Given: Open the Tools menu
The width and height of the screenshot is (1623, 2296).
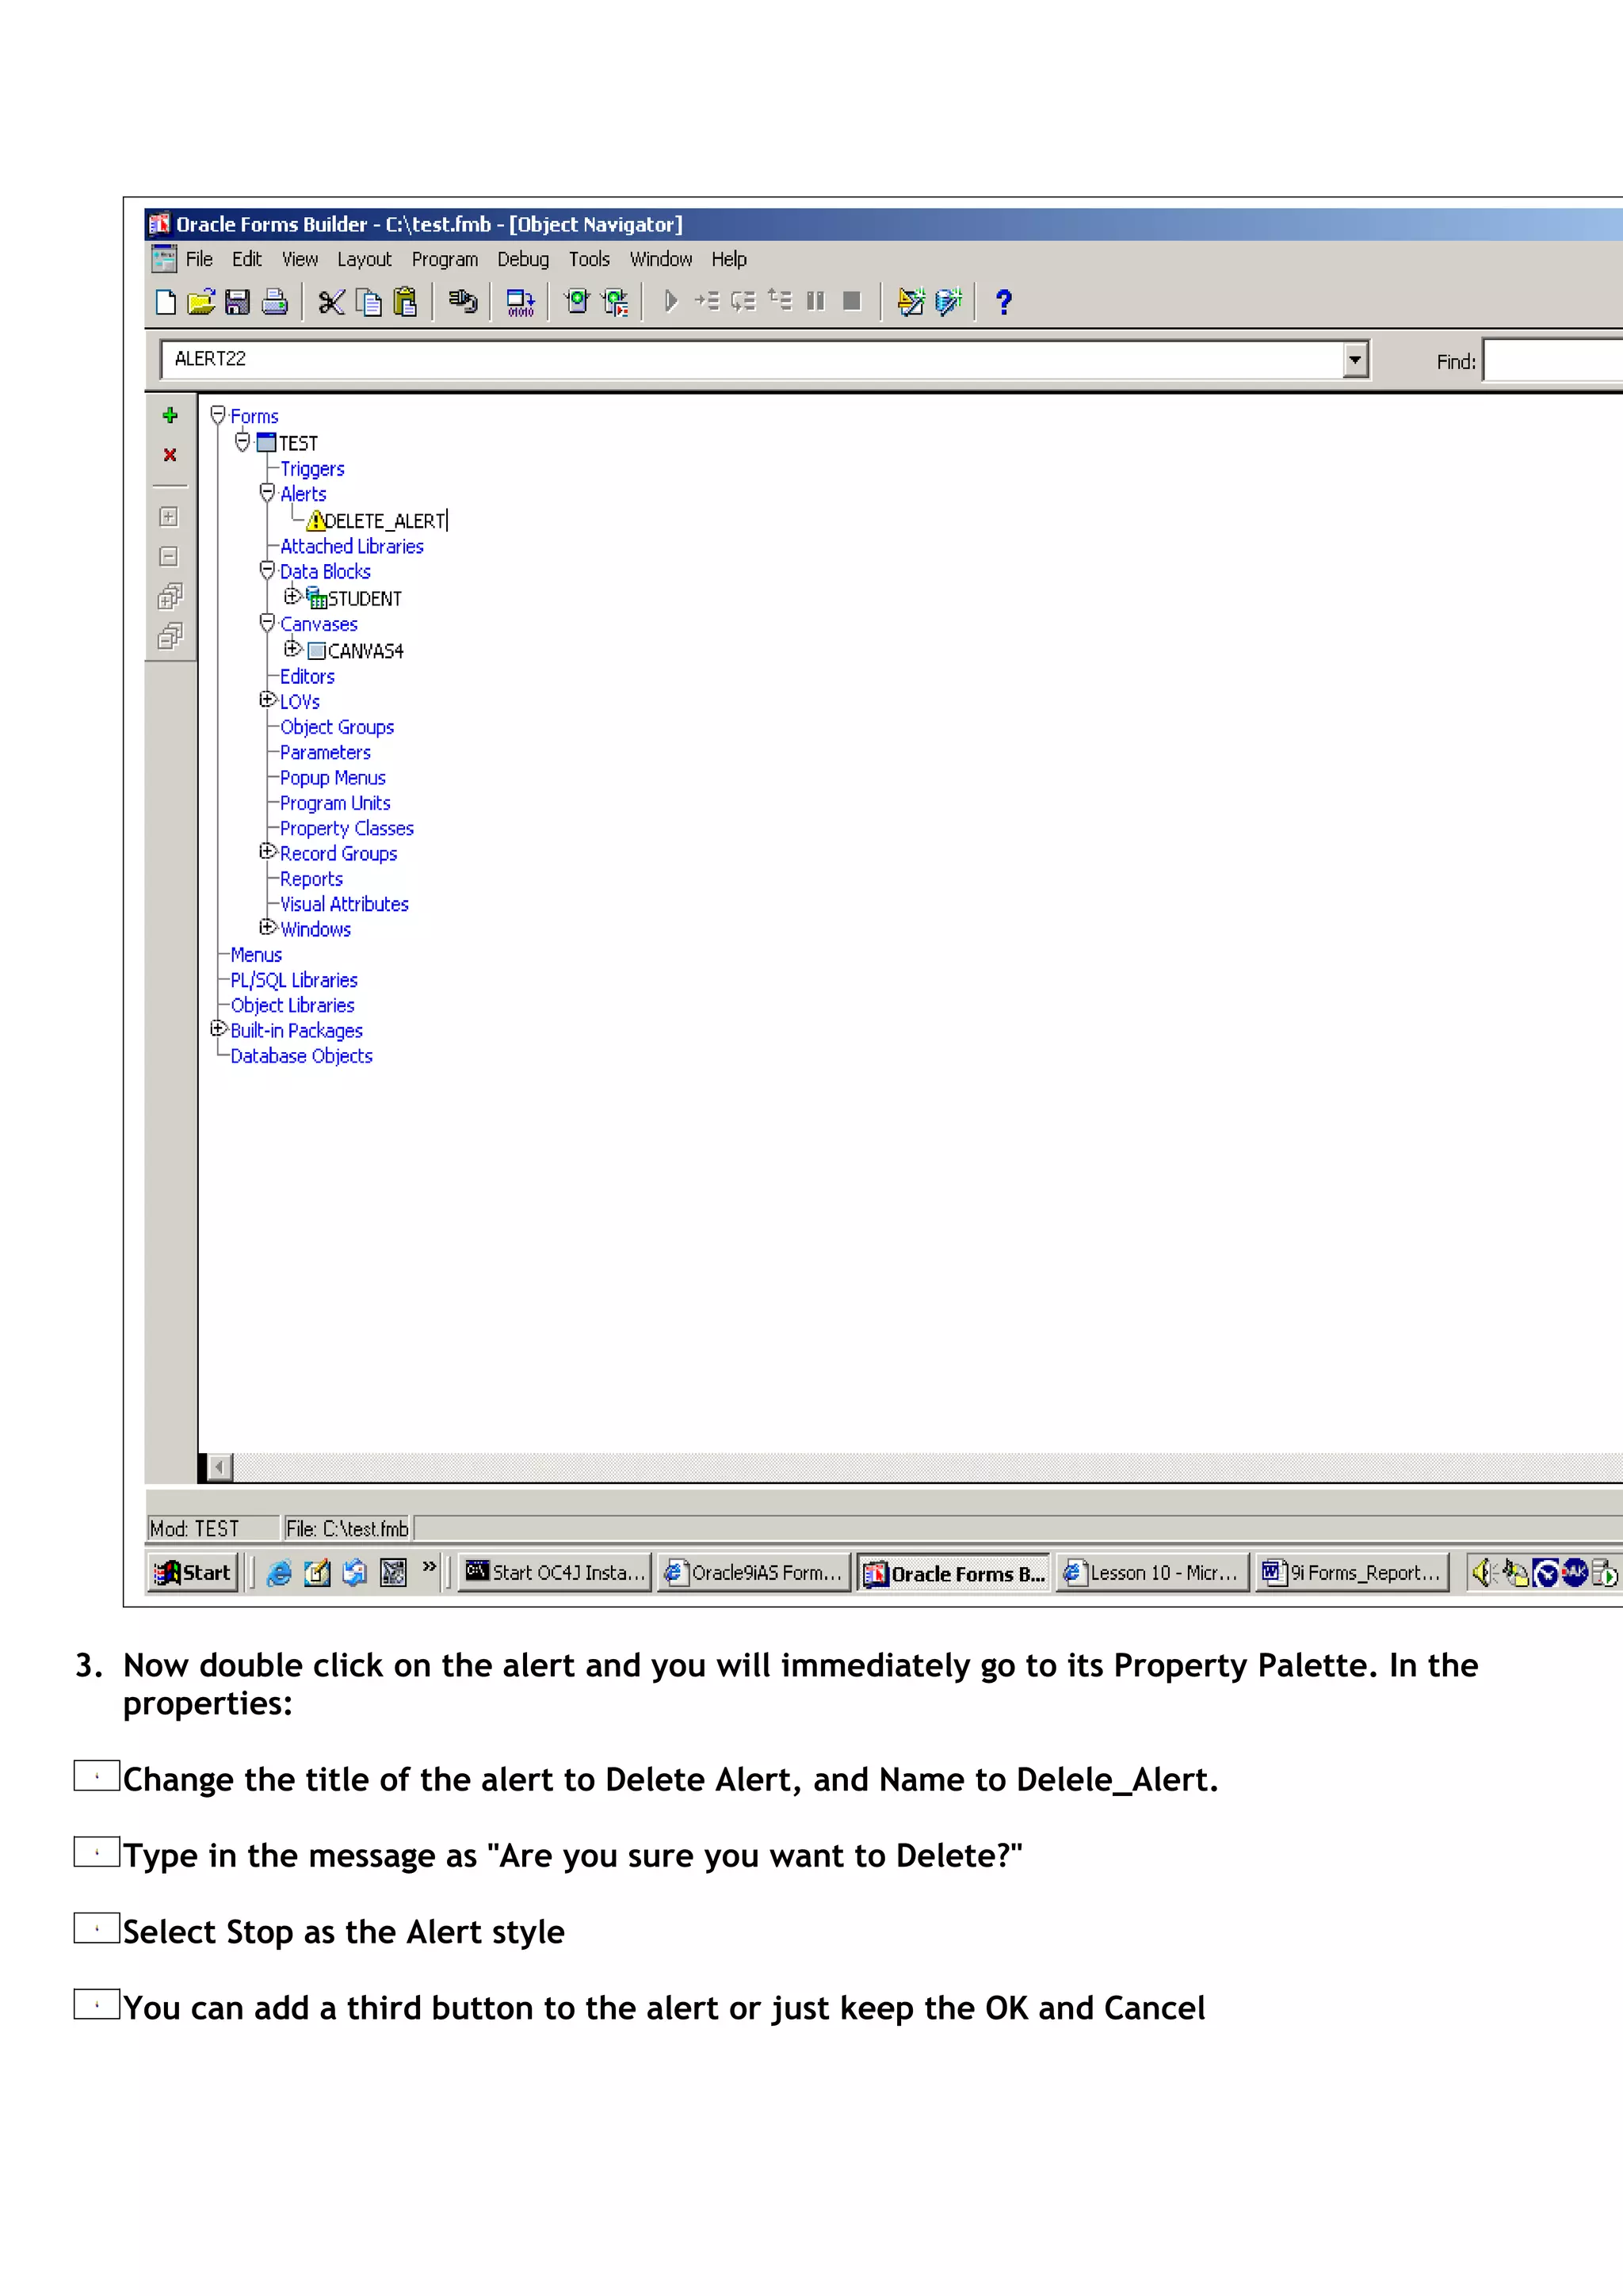Looking at the screenshot, I should (x=589, y=260).
